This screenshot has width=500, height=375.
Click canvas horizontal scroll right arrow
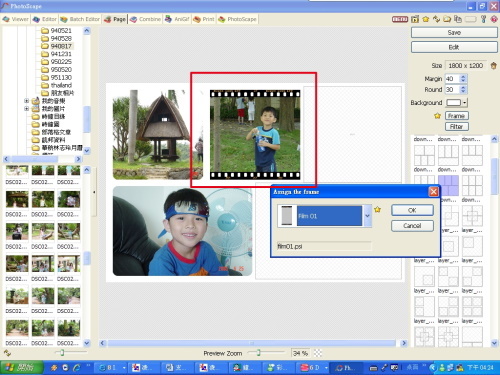click(404, 343)
